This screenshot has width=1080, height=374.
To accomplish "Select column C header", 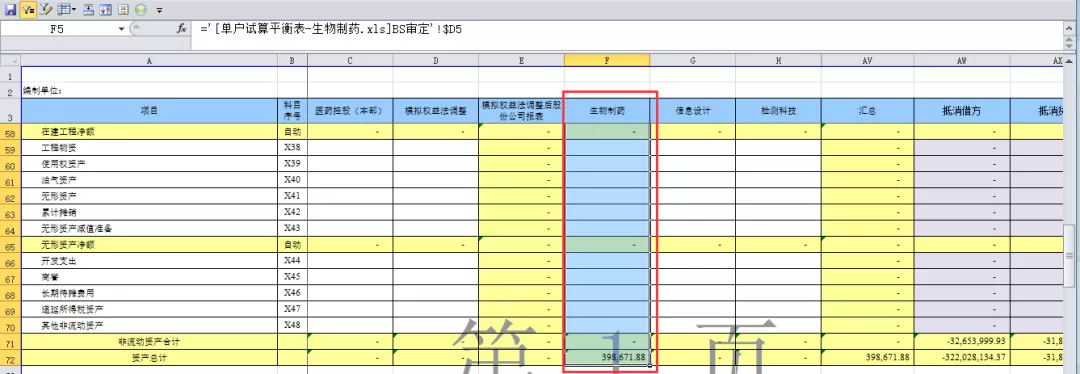I will click(350, 61).
